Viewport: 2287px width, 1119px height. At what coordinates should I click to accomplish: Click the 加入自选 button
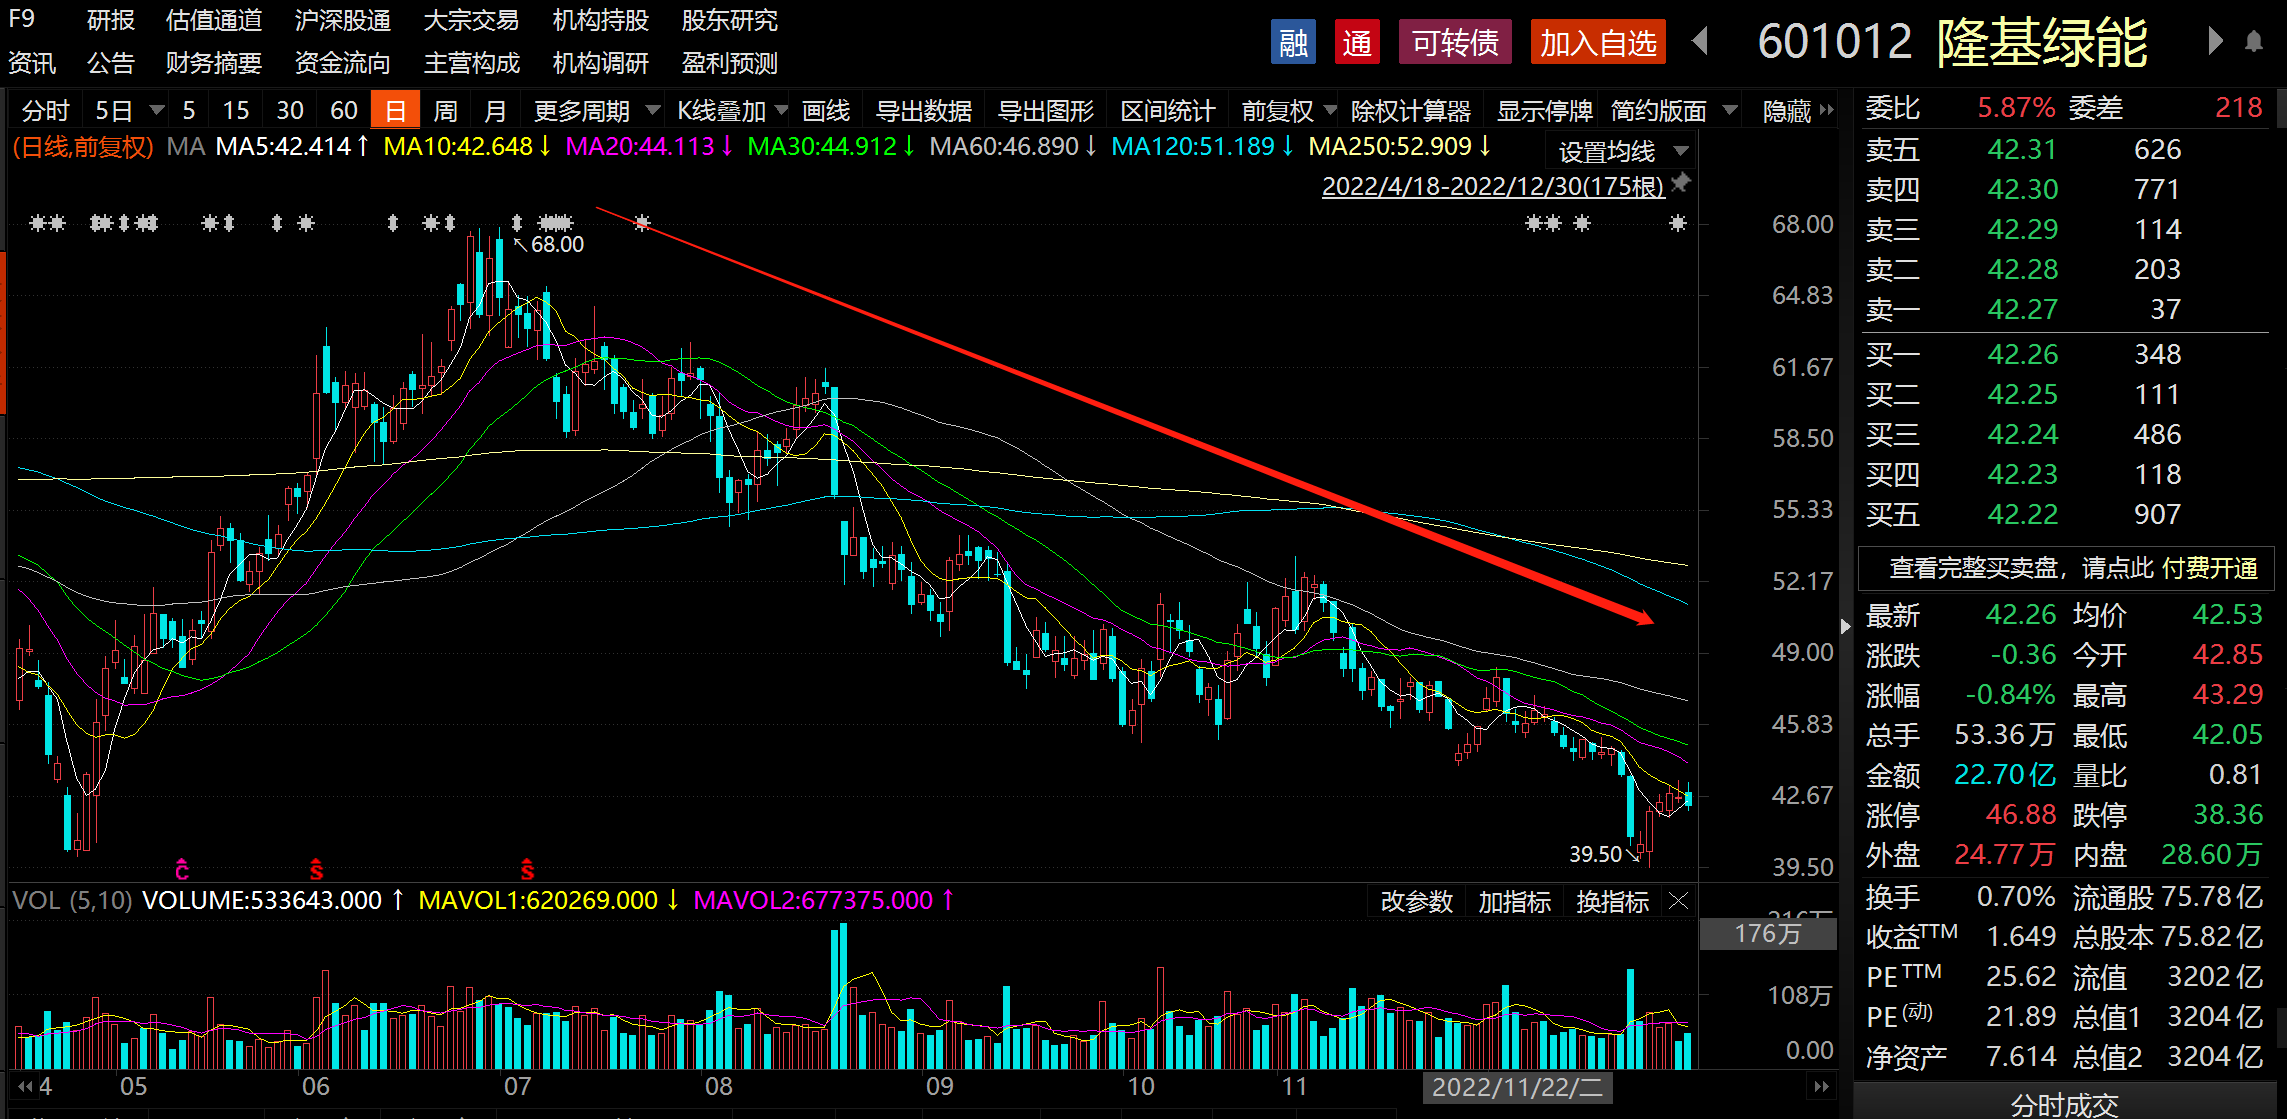1597,43
